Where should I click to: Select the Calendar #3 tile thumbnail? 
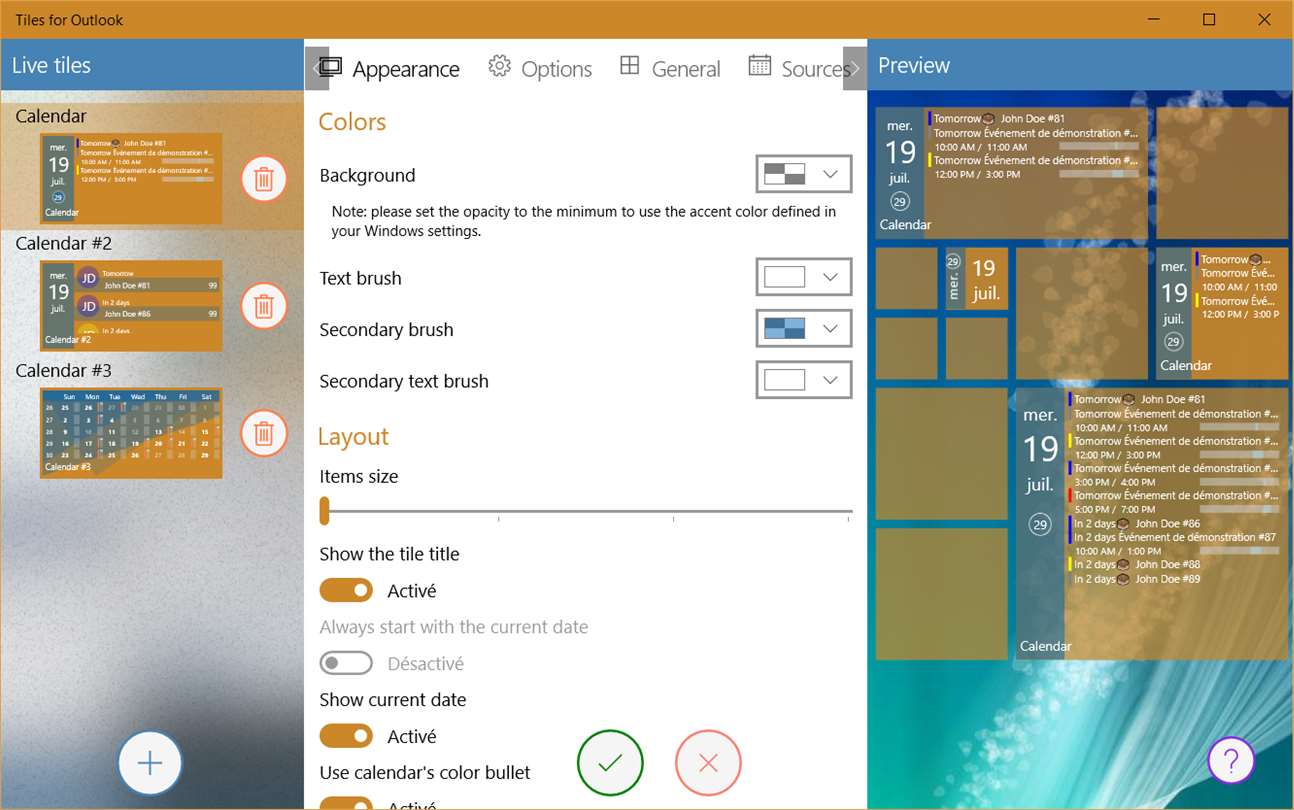[x=131, y=433]
